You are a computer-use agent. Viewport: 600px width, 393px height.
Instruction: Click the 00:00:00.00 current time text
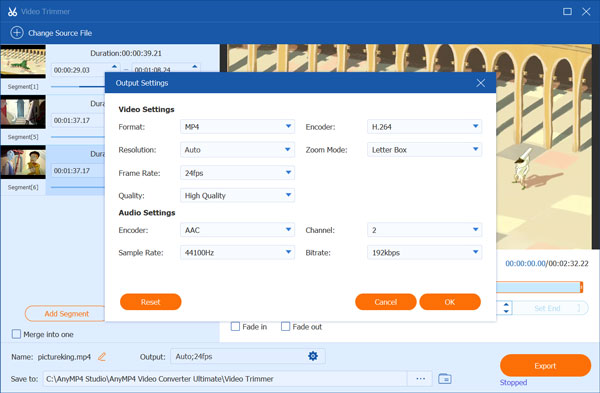pyautogui.click(x=525, y=263)
